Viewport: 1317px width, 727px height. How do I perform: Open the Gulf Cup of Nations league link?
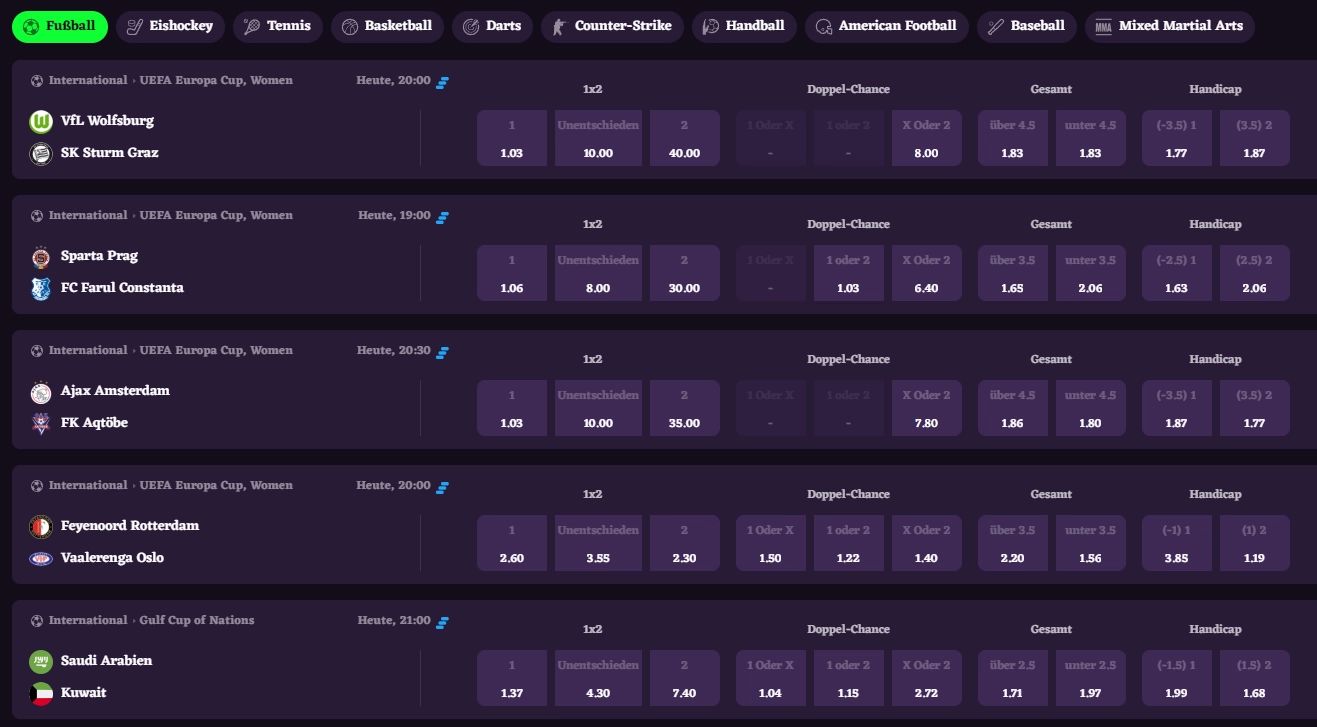197,621
